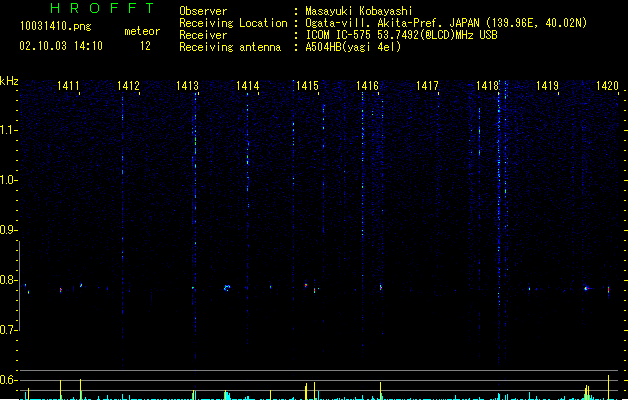Image resolution: width=629 pixels, height=400 pixels.
Task: Click the 0.6 kHz axis label
Action: [x=8, y=380]
